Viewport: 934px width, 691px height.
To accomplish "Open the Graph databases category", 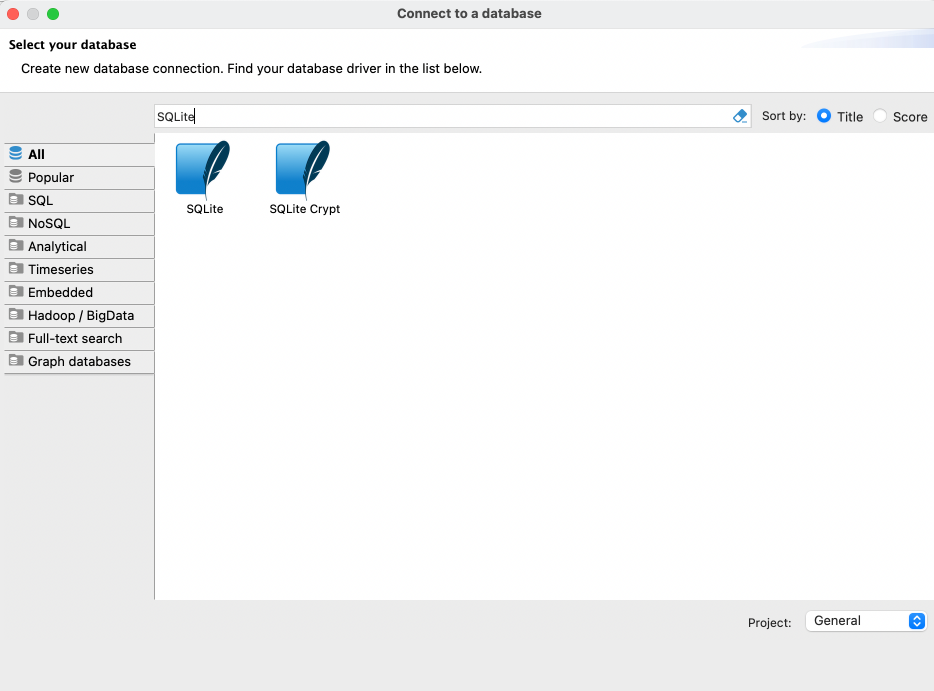I will coord(79,361).
